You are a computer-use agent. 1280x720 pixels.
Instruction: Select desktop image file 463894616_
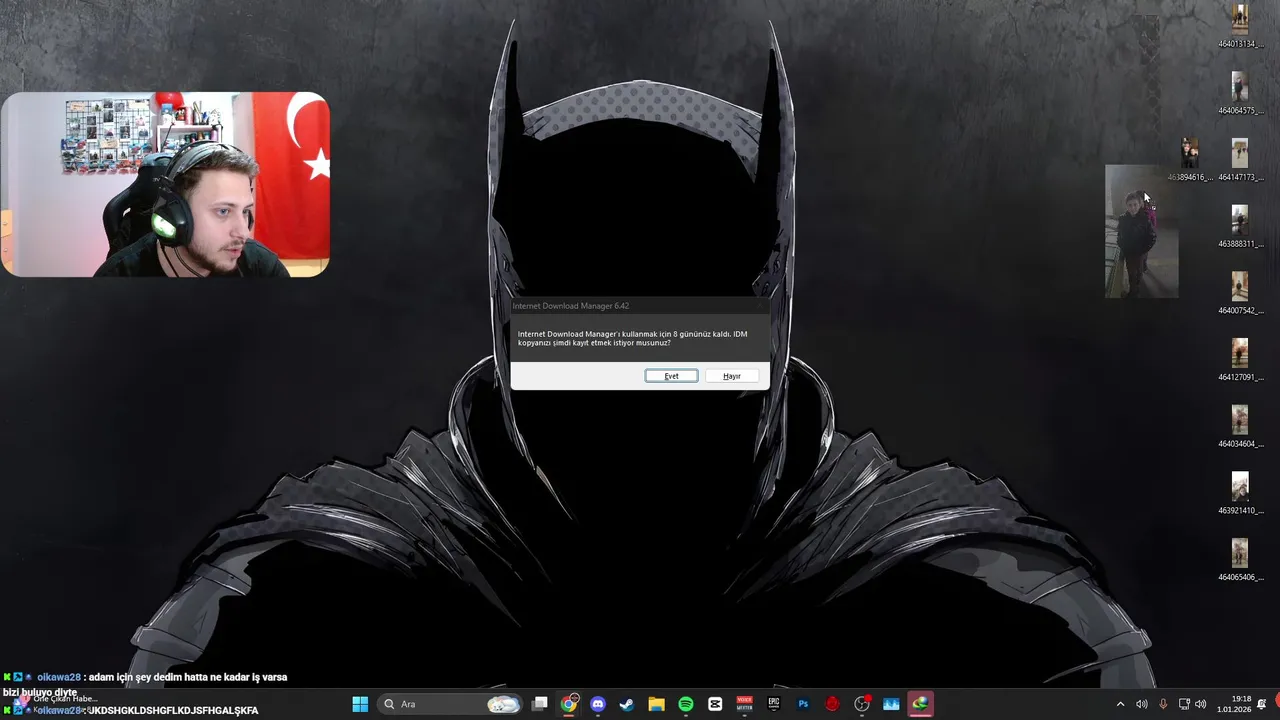1190,160
